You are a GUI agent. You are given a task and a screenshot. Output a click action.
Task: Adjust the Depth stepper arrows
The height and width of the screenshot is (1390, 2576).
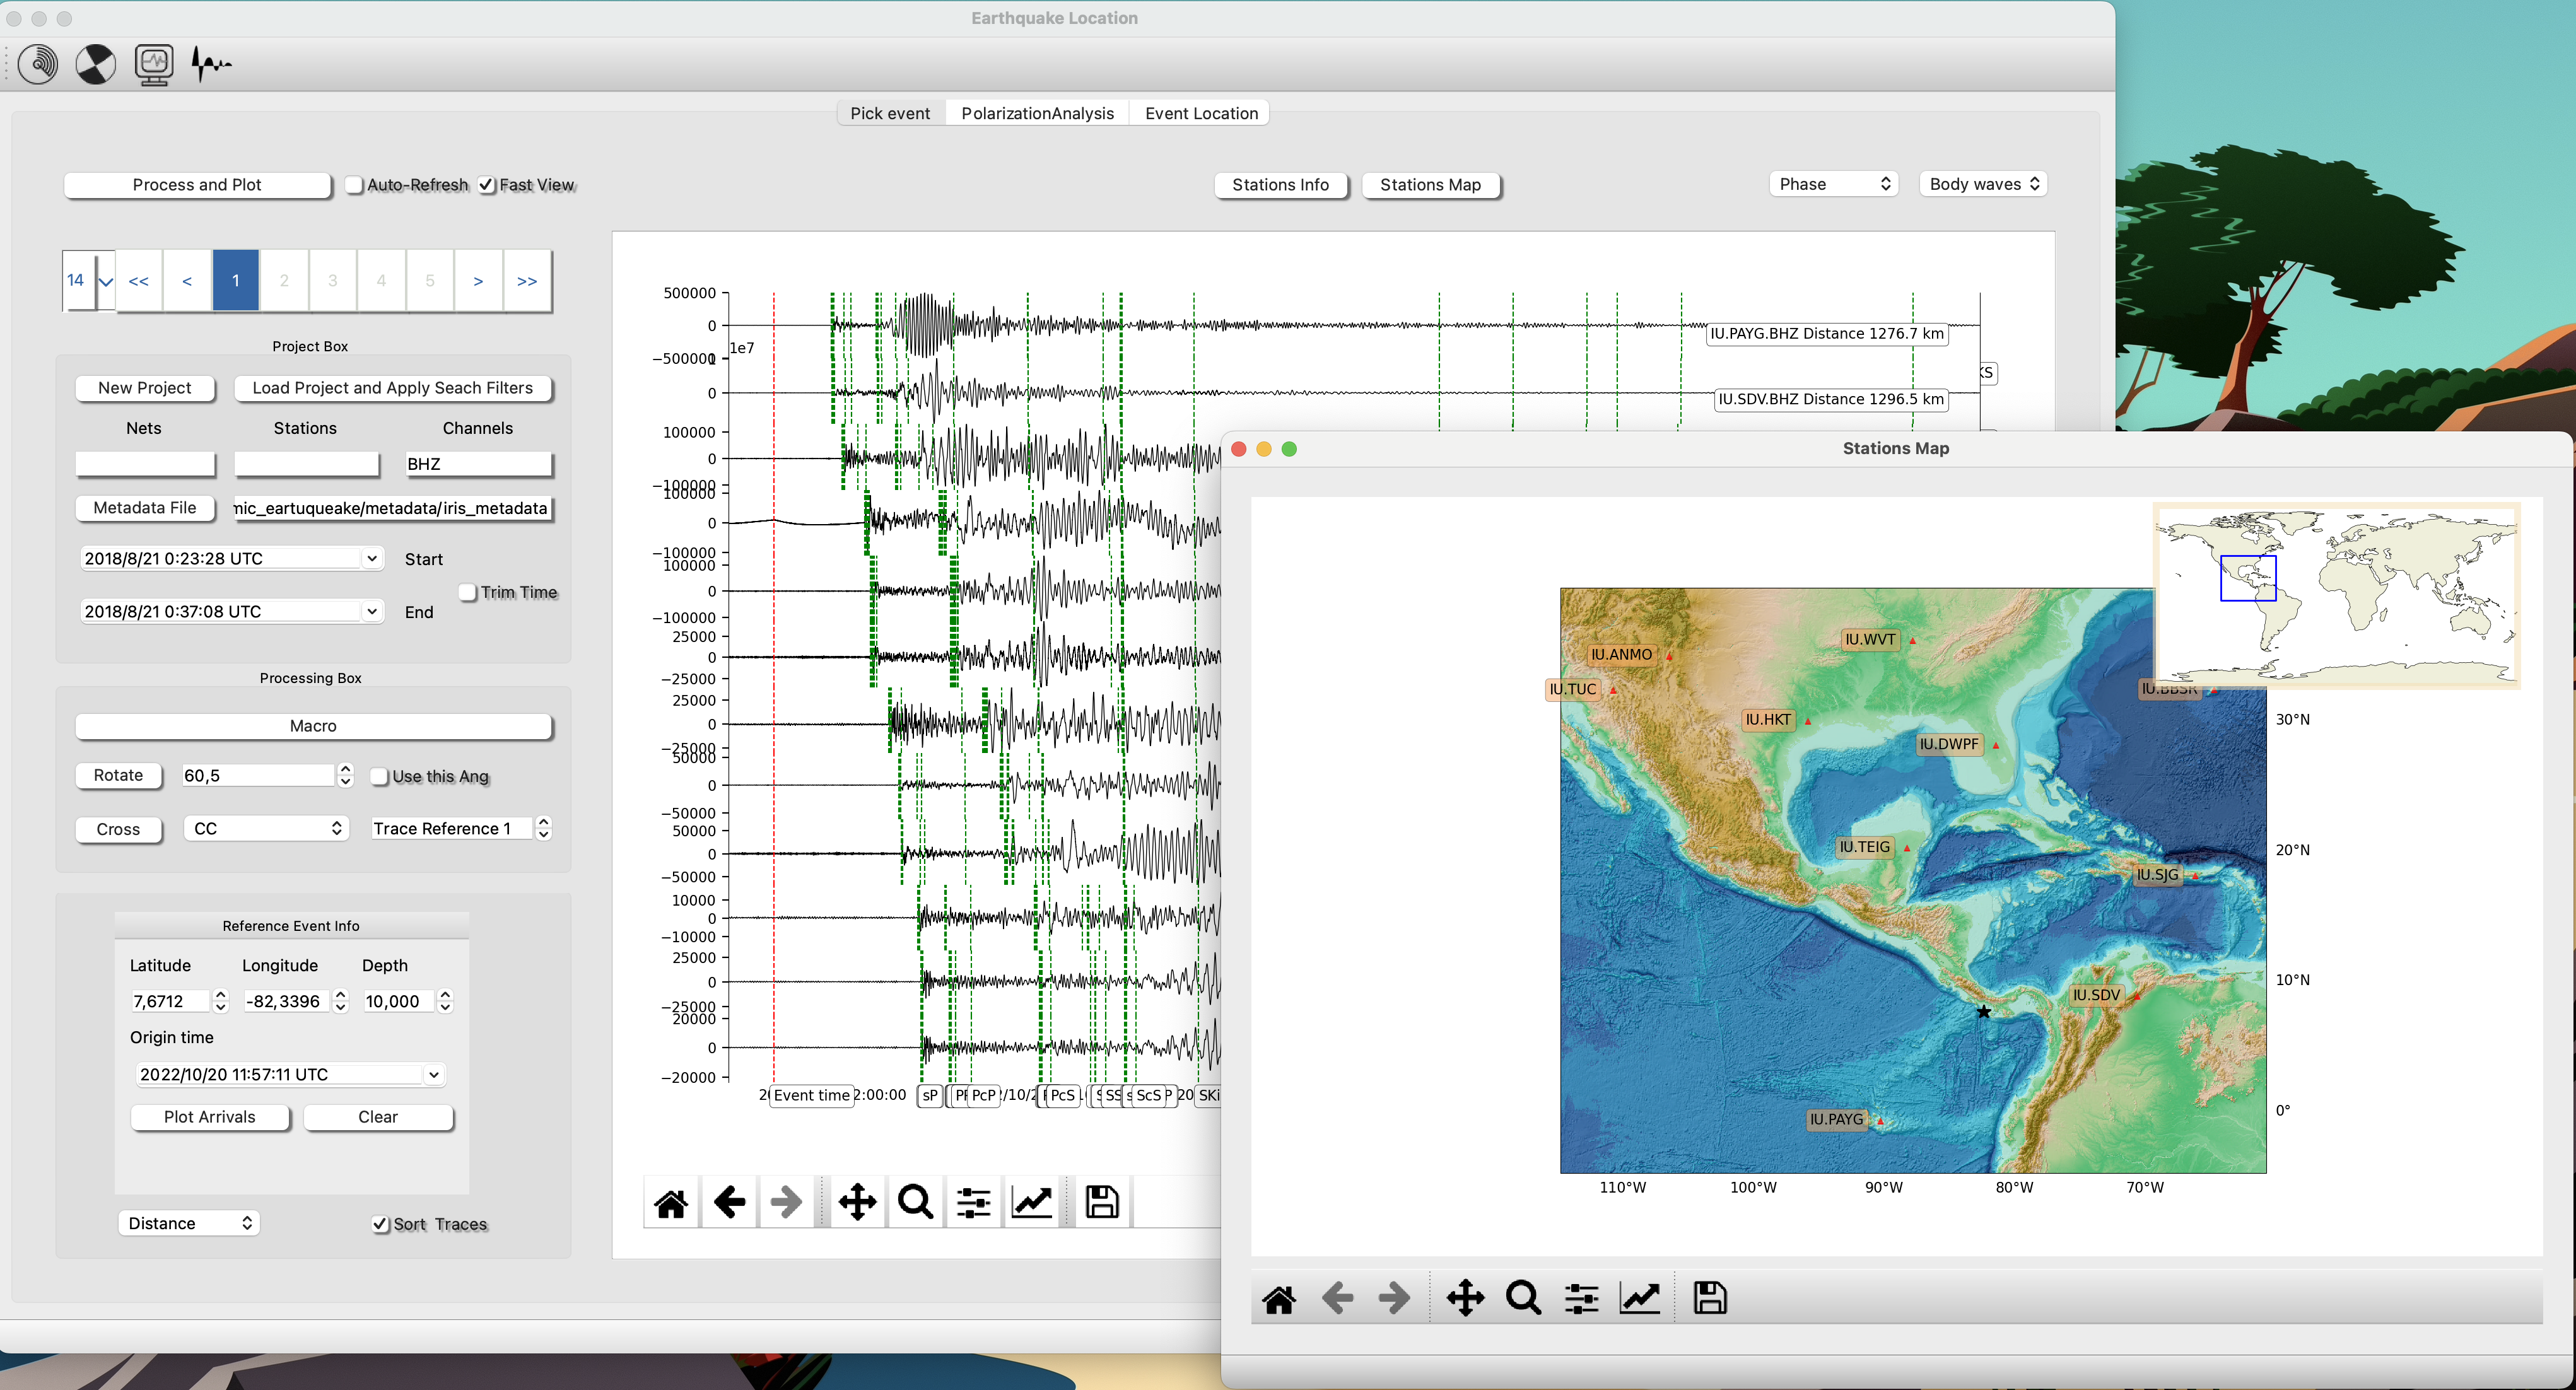click(445, 1001)
